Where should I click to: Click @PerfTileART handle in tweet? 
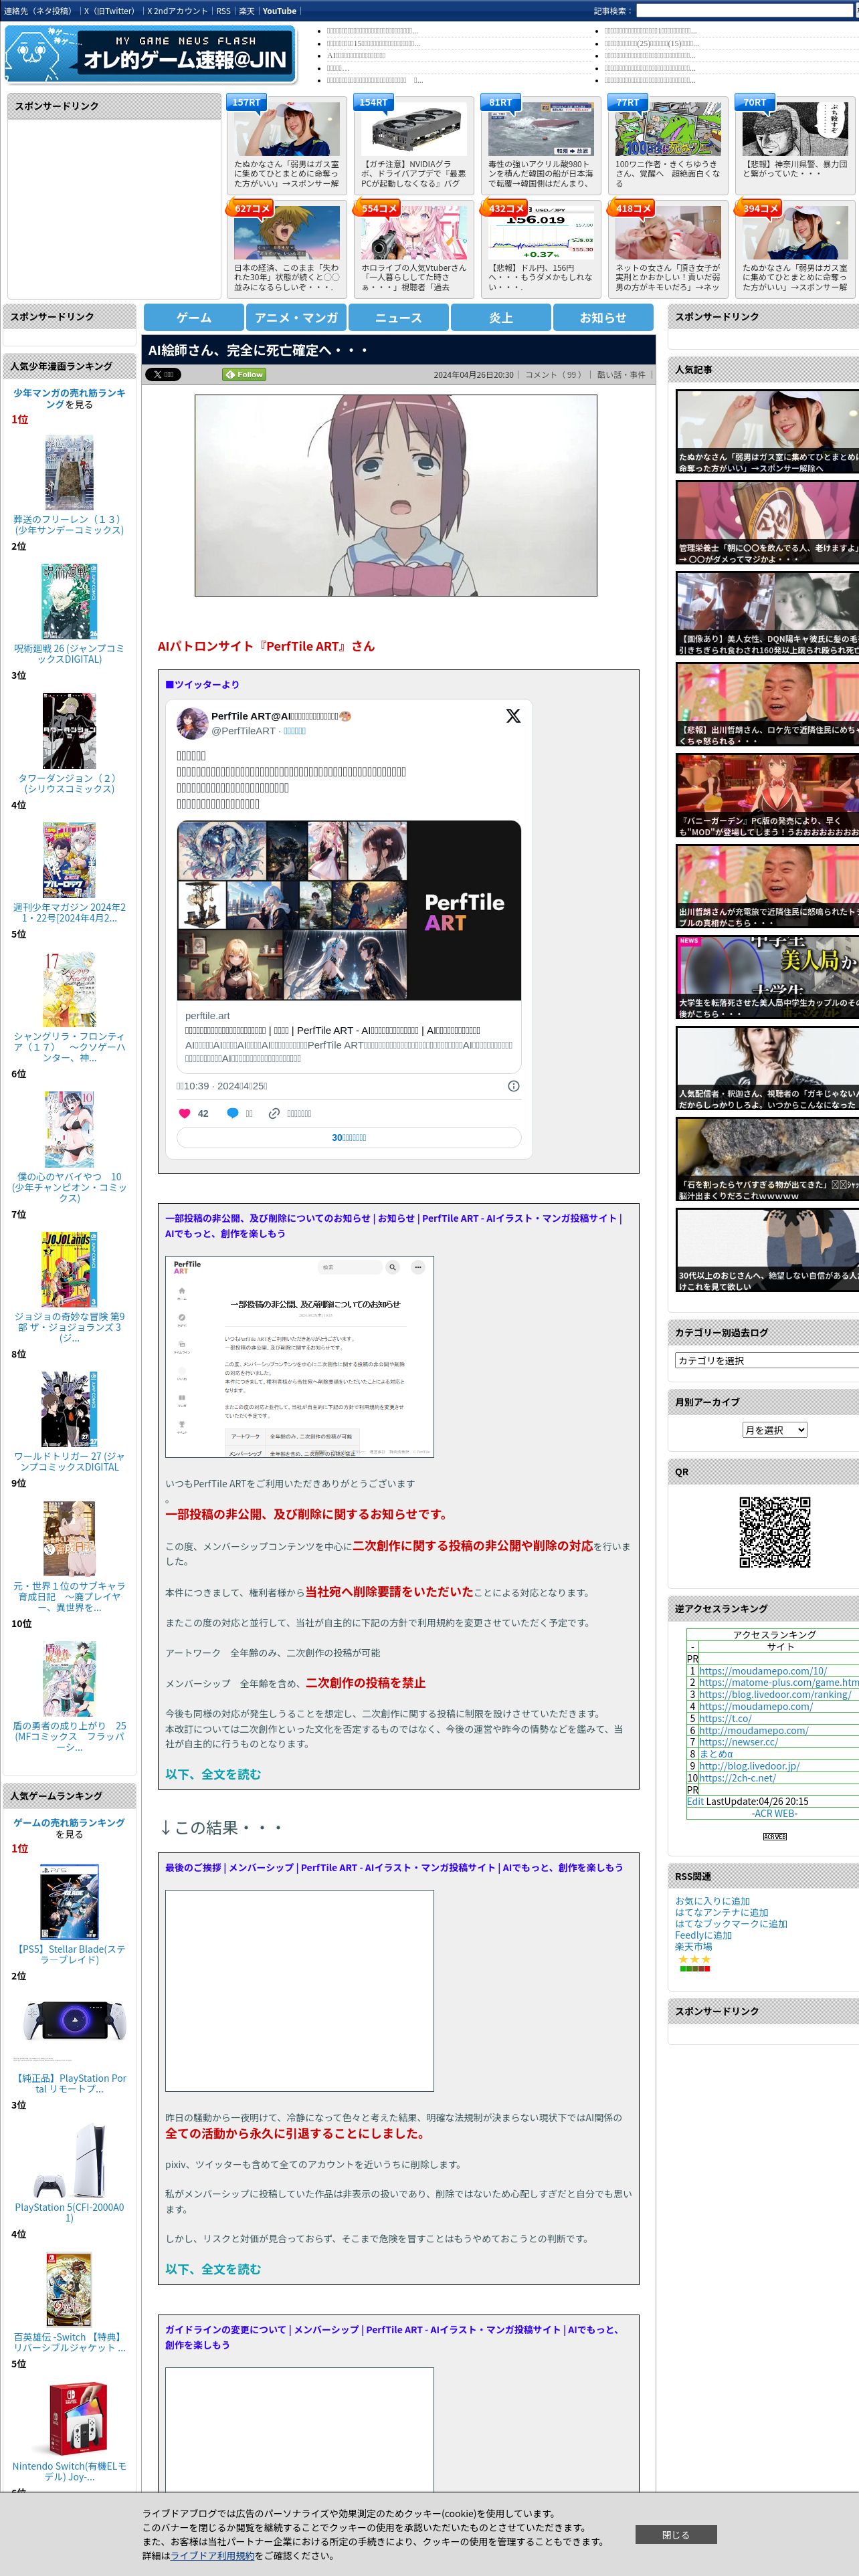(243, 731)
